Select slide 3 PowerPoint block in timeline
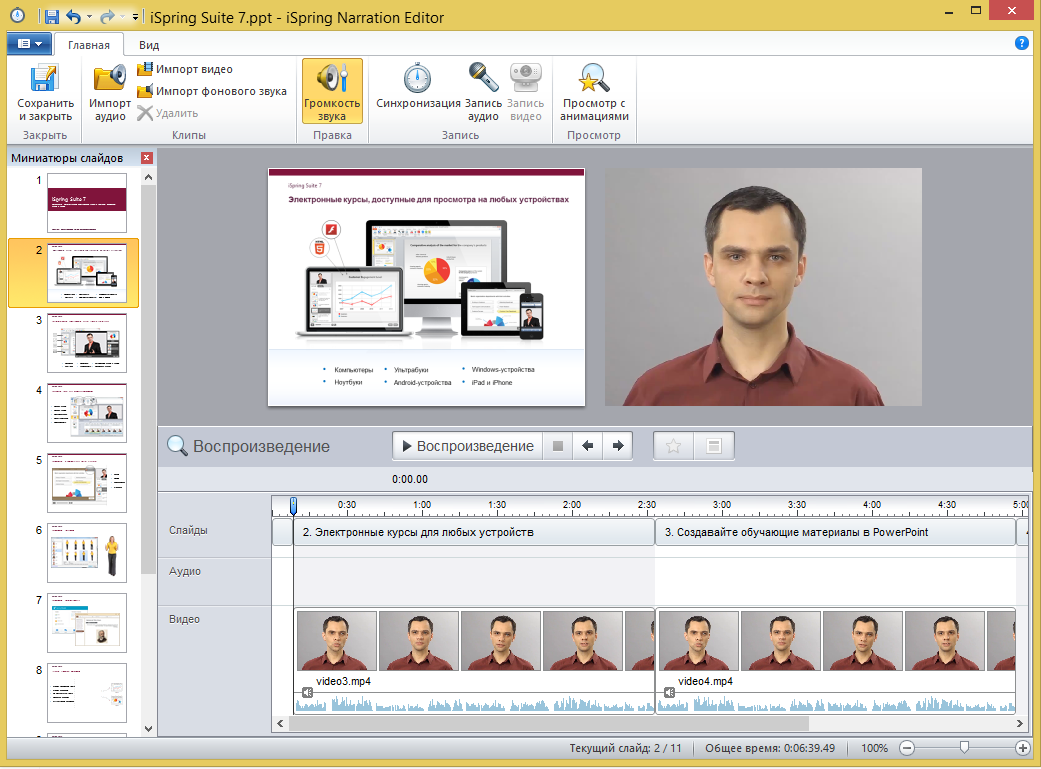Viewport: 1041px width, 769px height. (x=835, y=532)
